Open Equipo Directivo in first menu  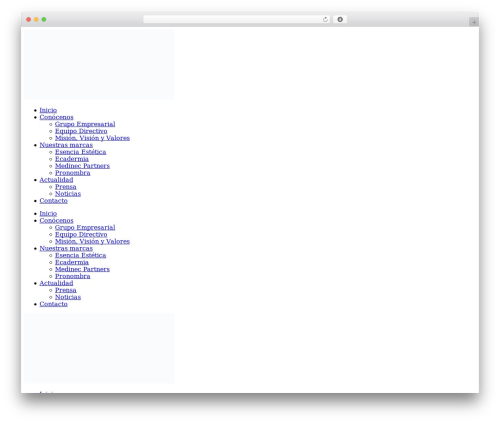(x=81, y=131)
